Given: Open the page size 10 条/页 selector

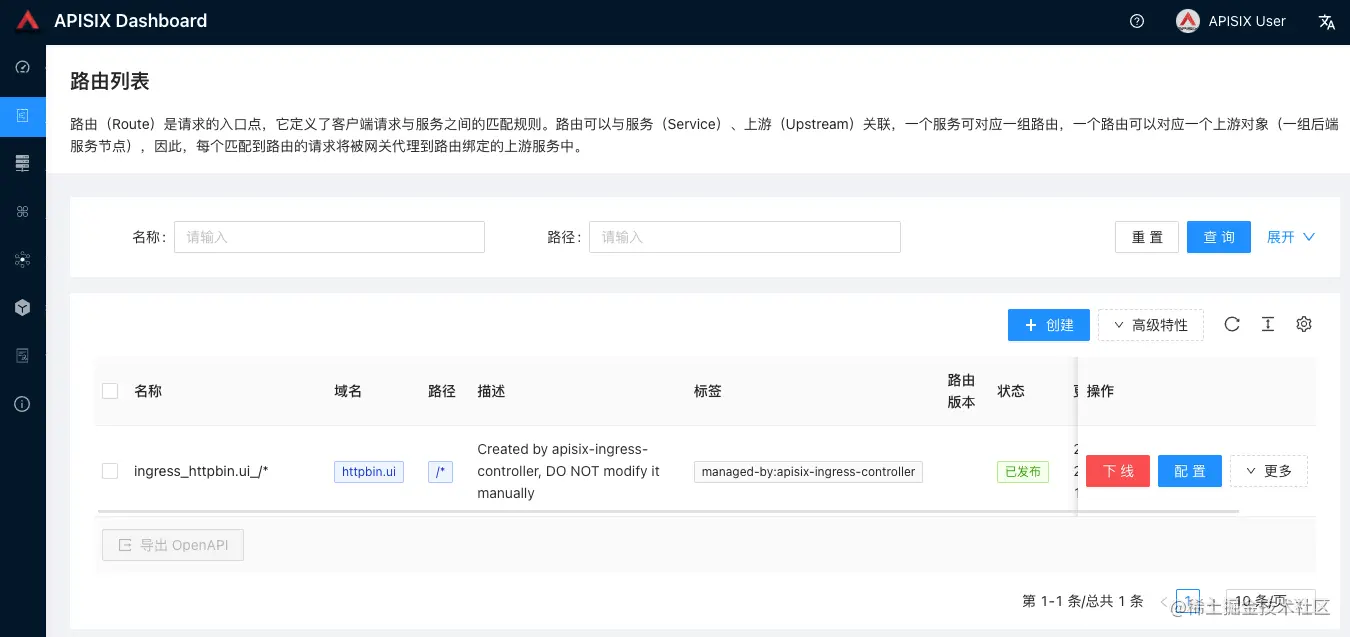Looking at the screenshot, I should pos(1270,601).
